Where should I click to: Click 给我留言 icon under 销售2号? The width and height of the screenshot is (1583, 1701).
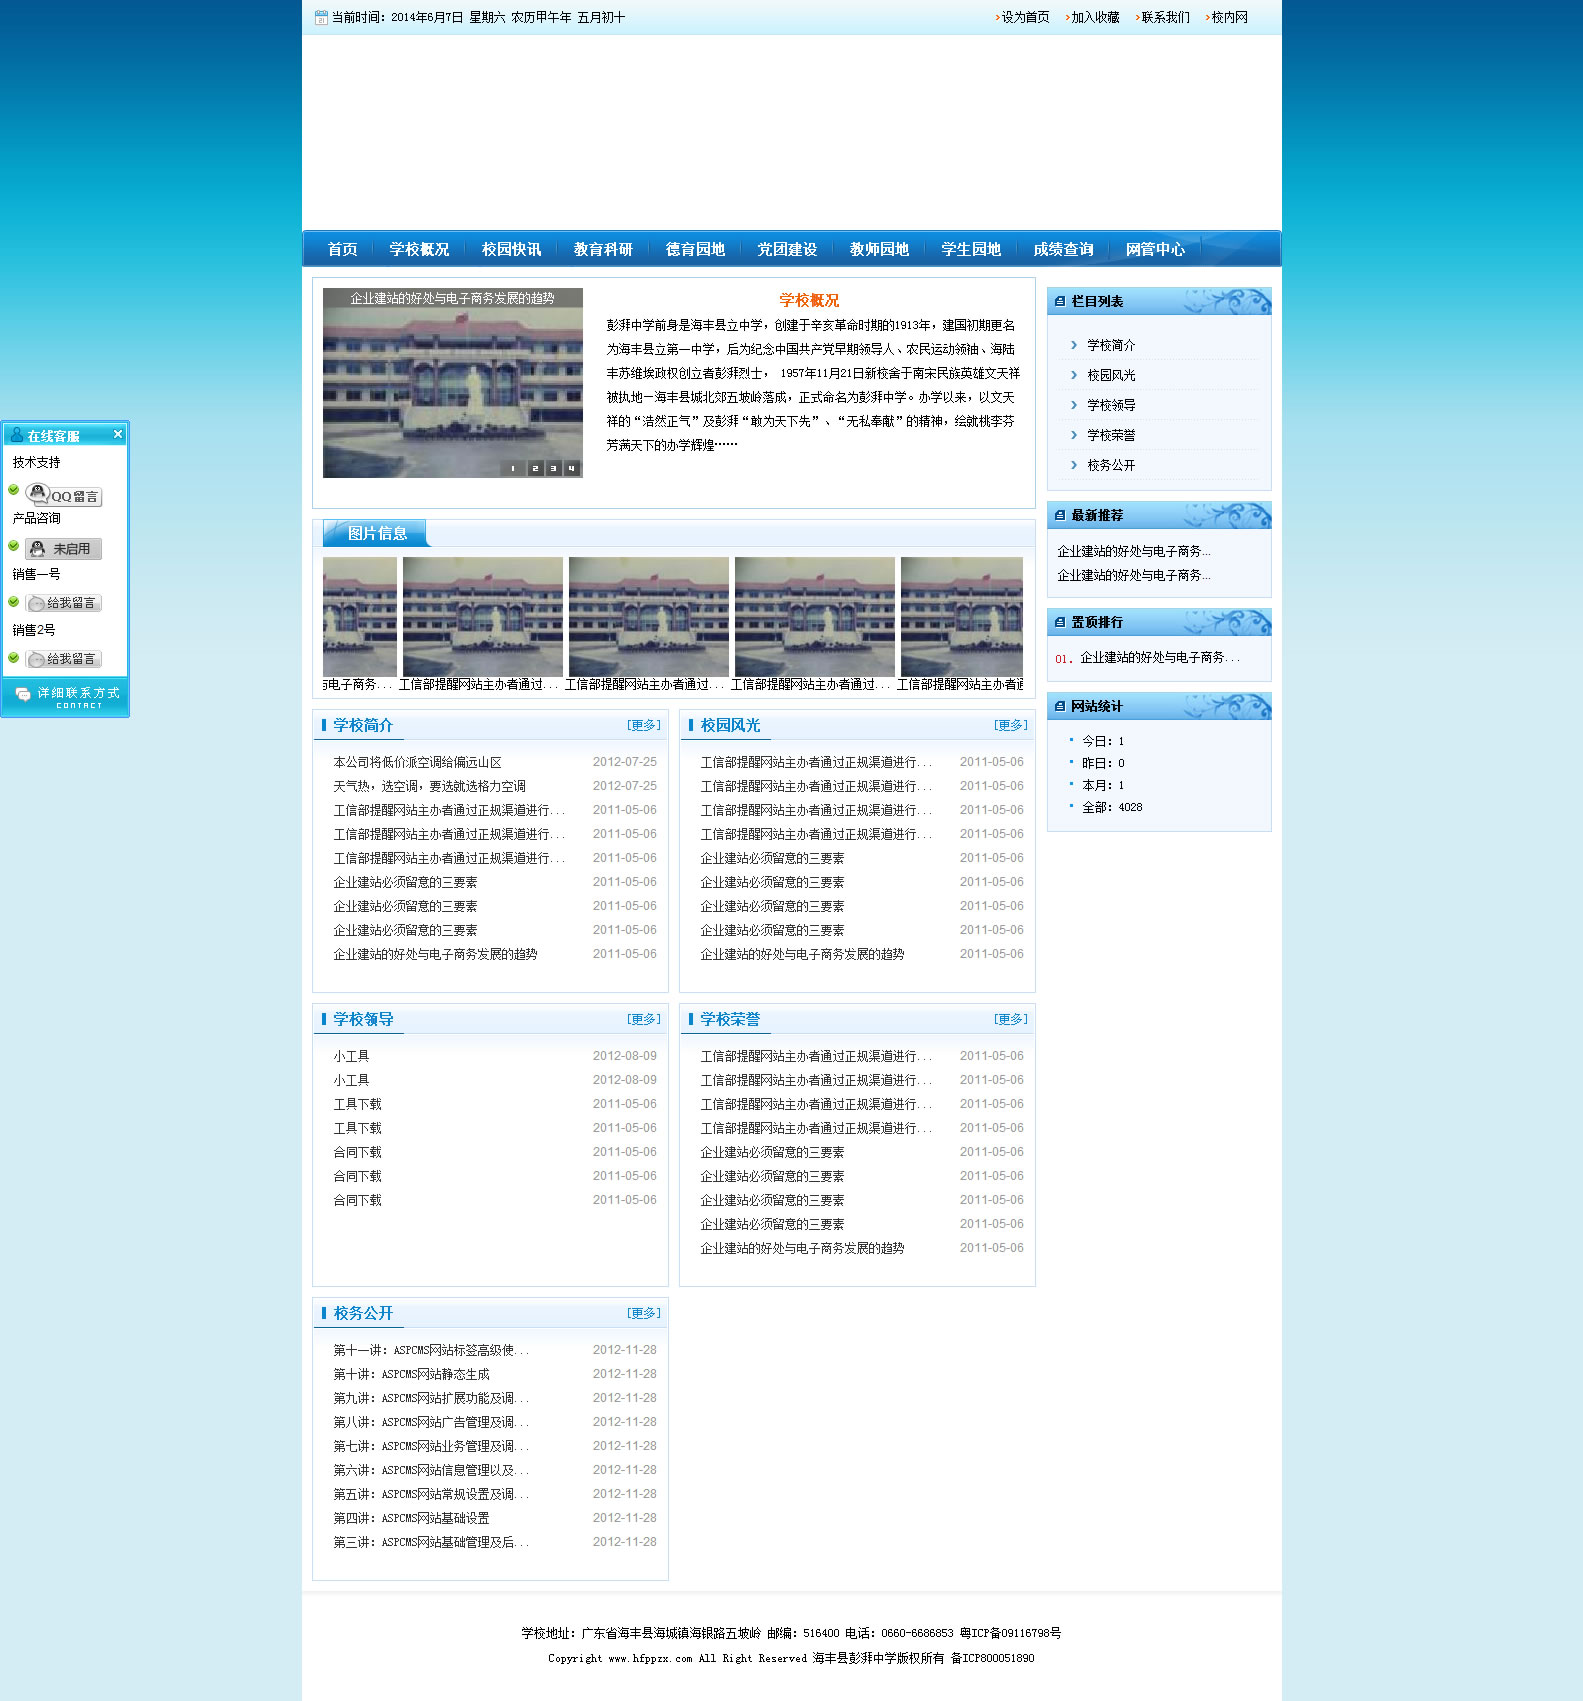click(63, 659)
